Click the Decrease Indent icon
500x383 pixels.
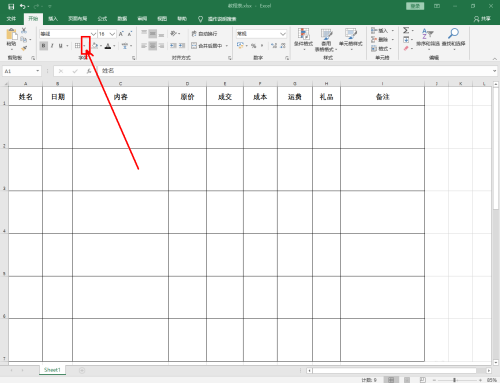click(173, 46)
